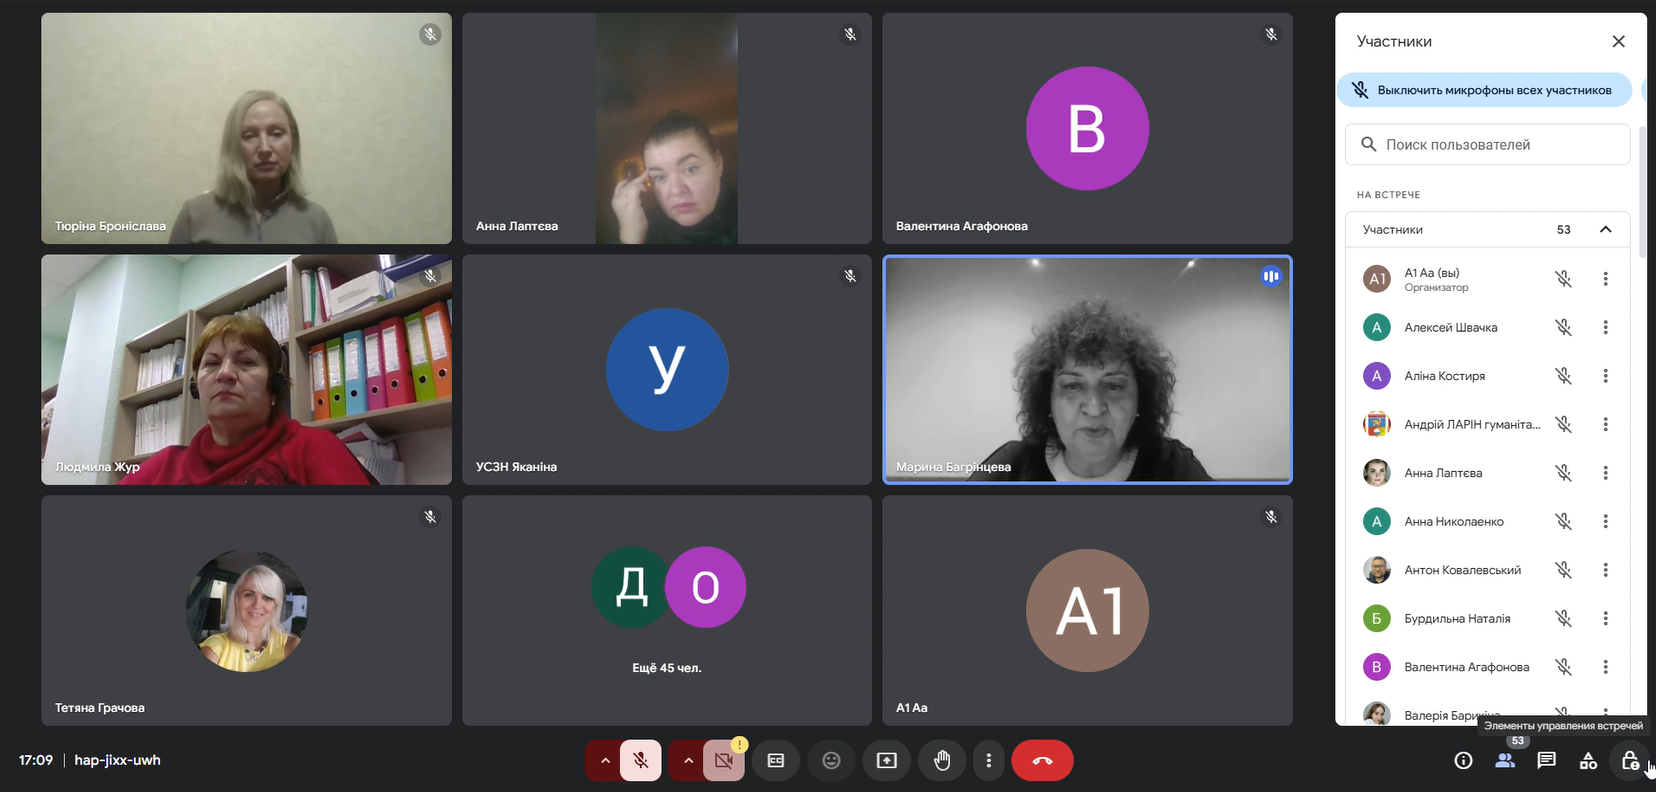Turn on captions in bottom toolbar
This screenshot has width=1656, height=792.
pos(776,761)
